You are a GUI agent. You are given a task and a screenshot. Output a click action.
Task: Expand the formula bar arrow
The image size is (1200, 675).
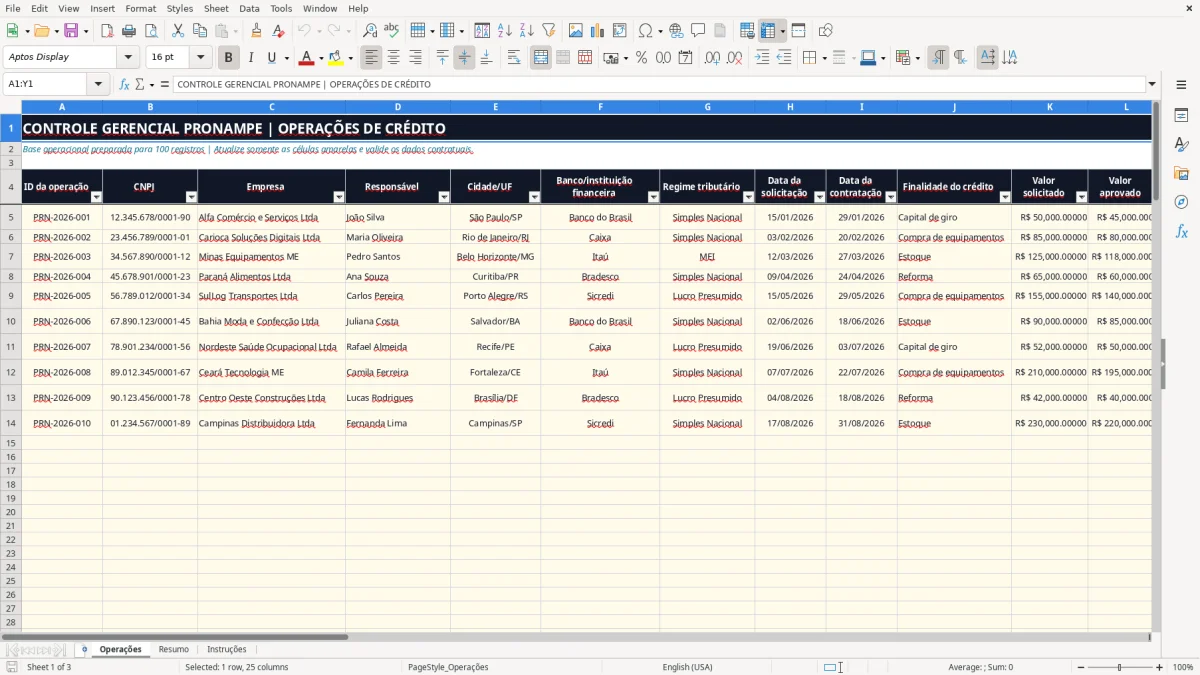coord(1152,84)
